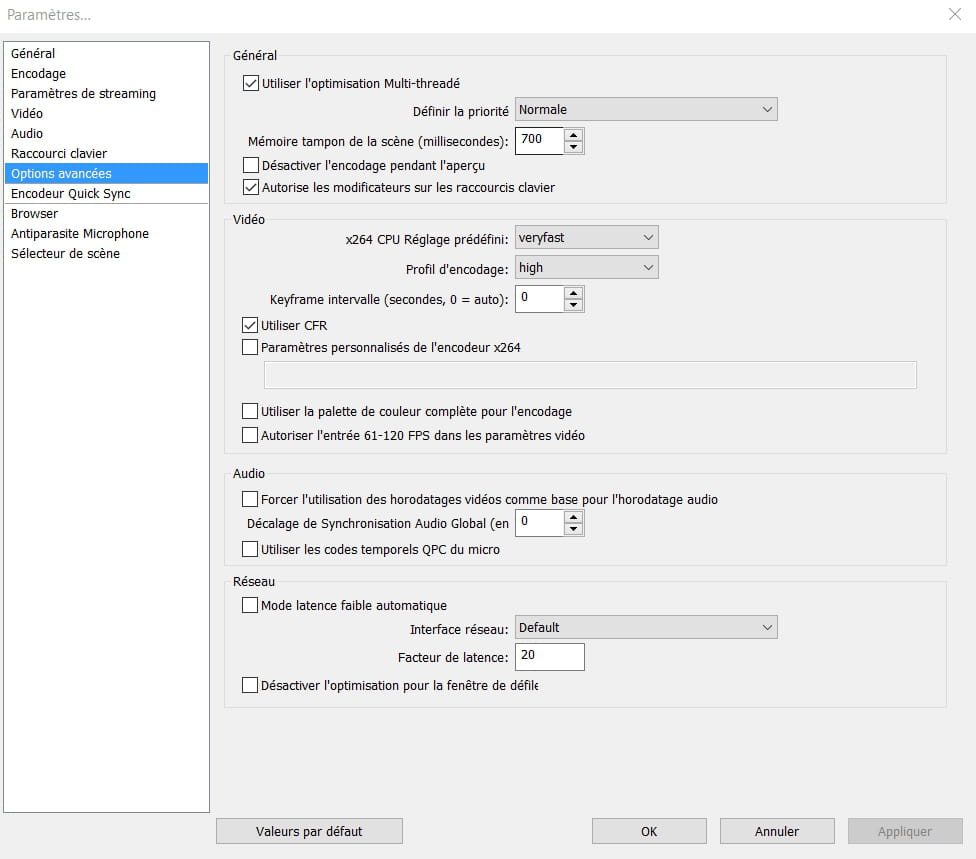Select Browser in the sidebar list
This screenshot has width=976, height=859.
[106, 214]
